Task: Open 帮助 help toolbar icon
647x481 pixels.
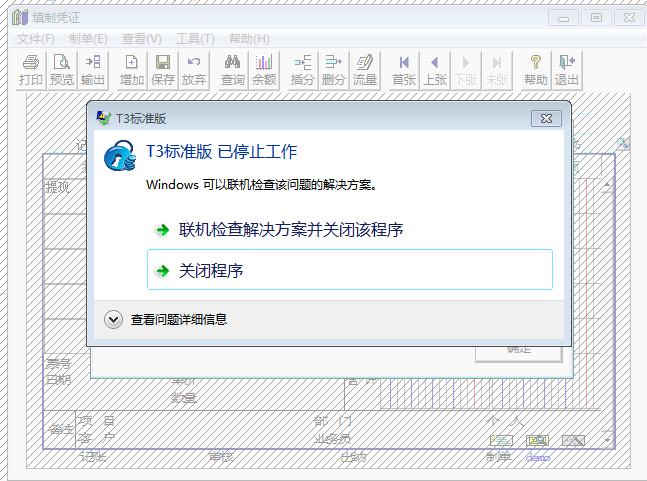Action: (x=536, y=71)
